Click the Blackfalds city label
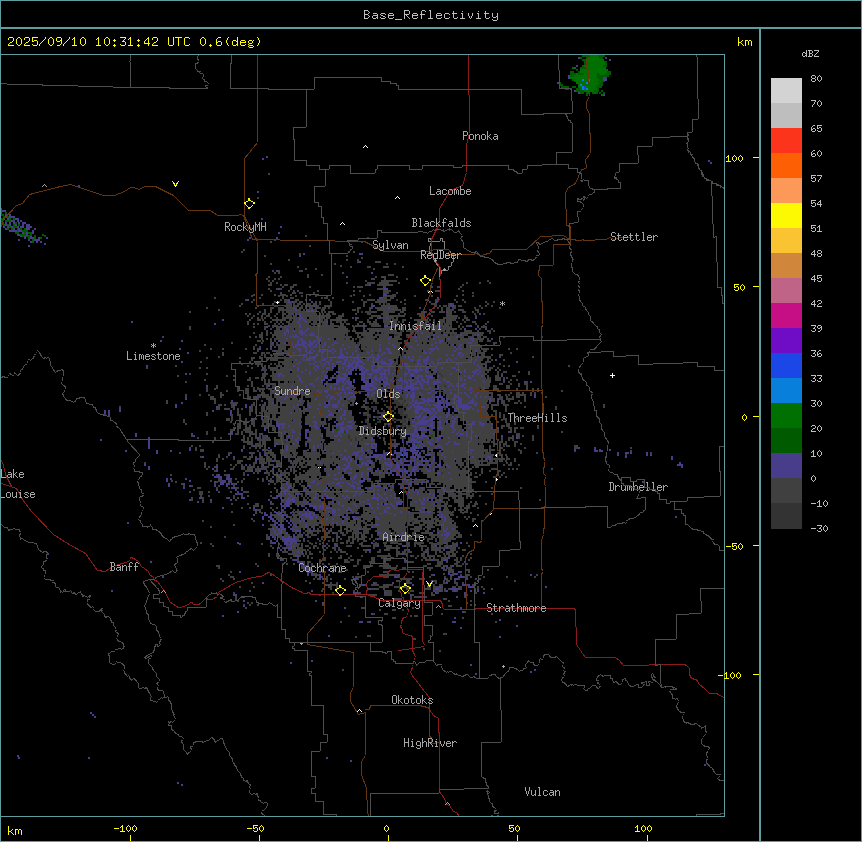Image resolution: width=862 pixels, height=842 pixels. coord(441,223)
